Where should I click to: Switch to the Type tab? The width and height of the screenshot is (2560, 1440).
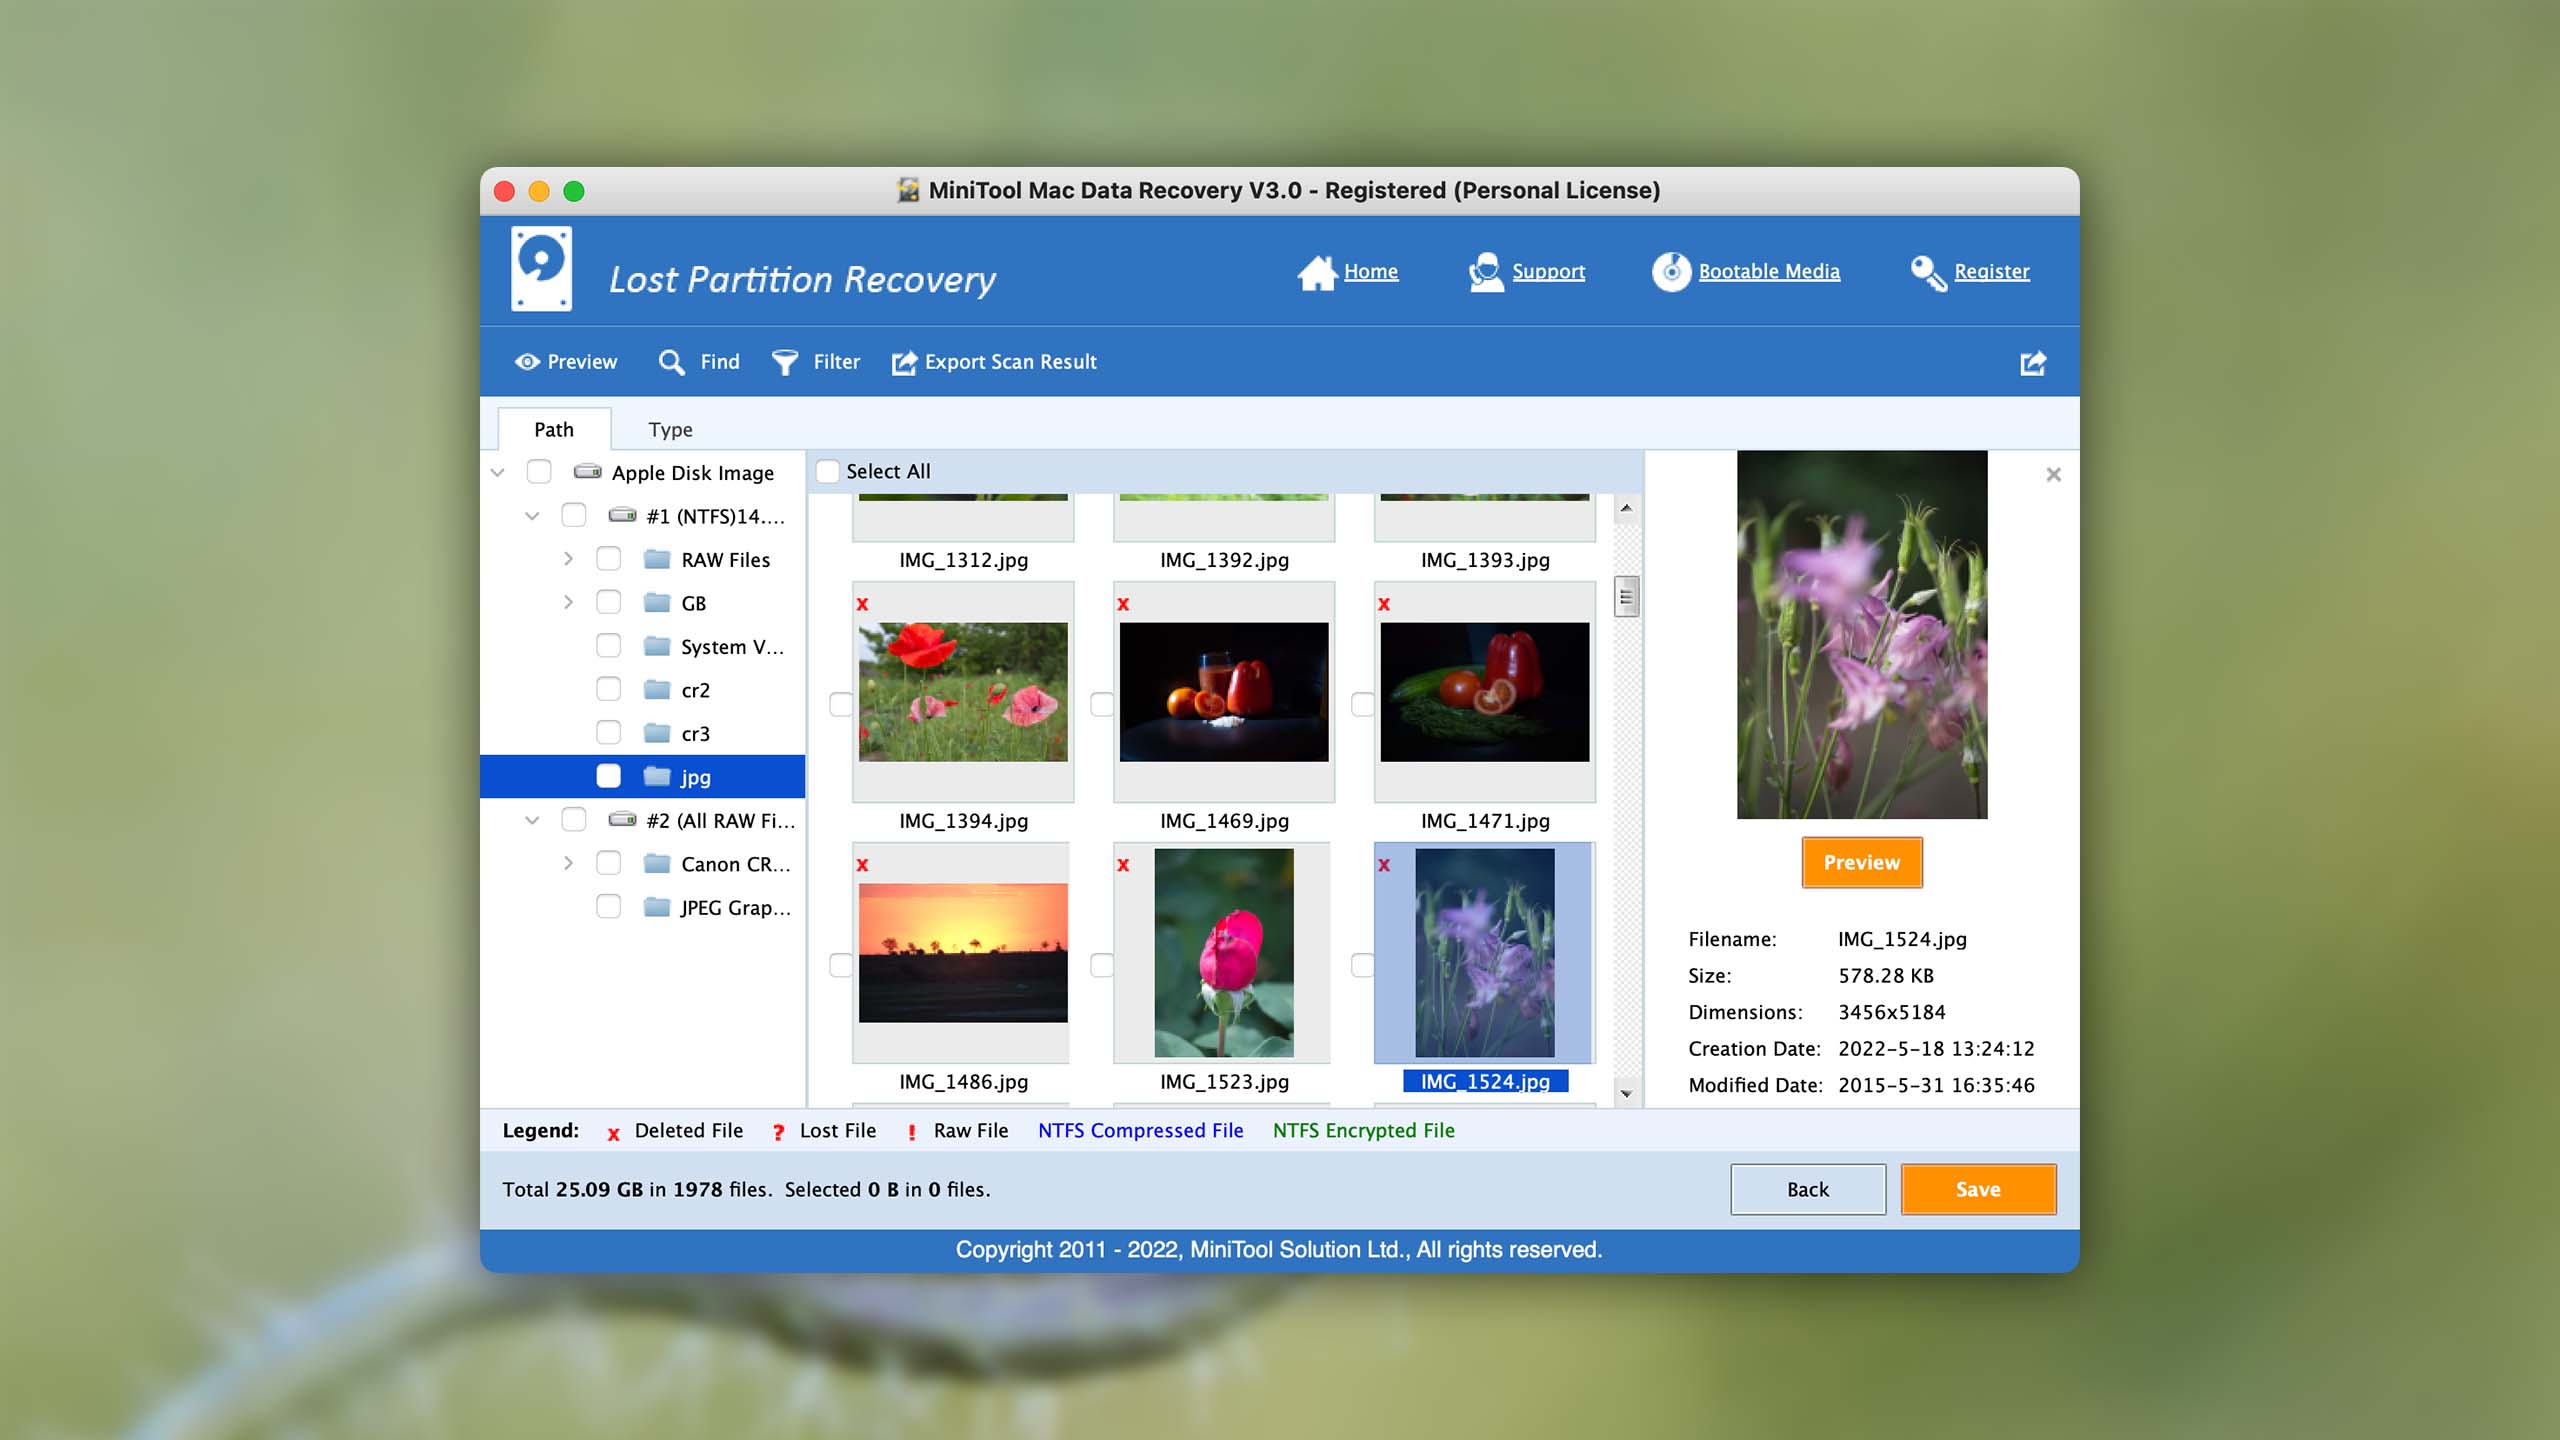[x=670, y=429]
